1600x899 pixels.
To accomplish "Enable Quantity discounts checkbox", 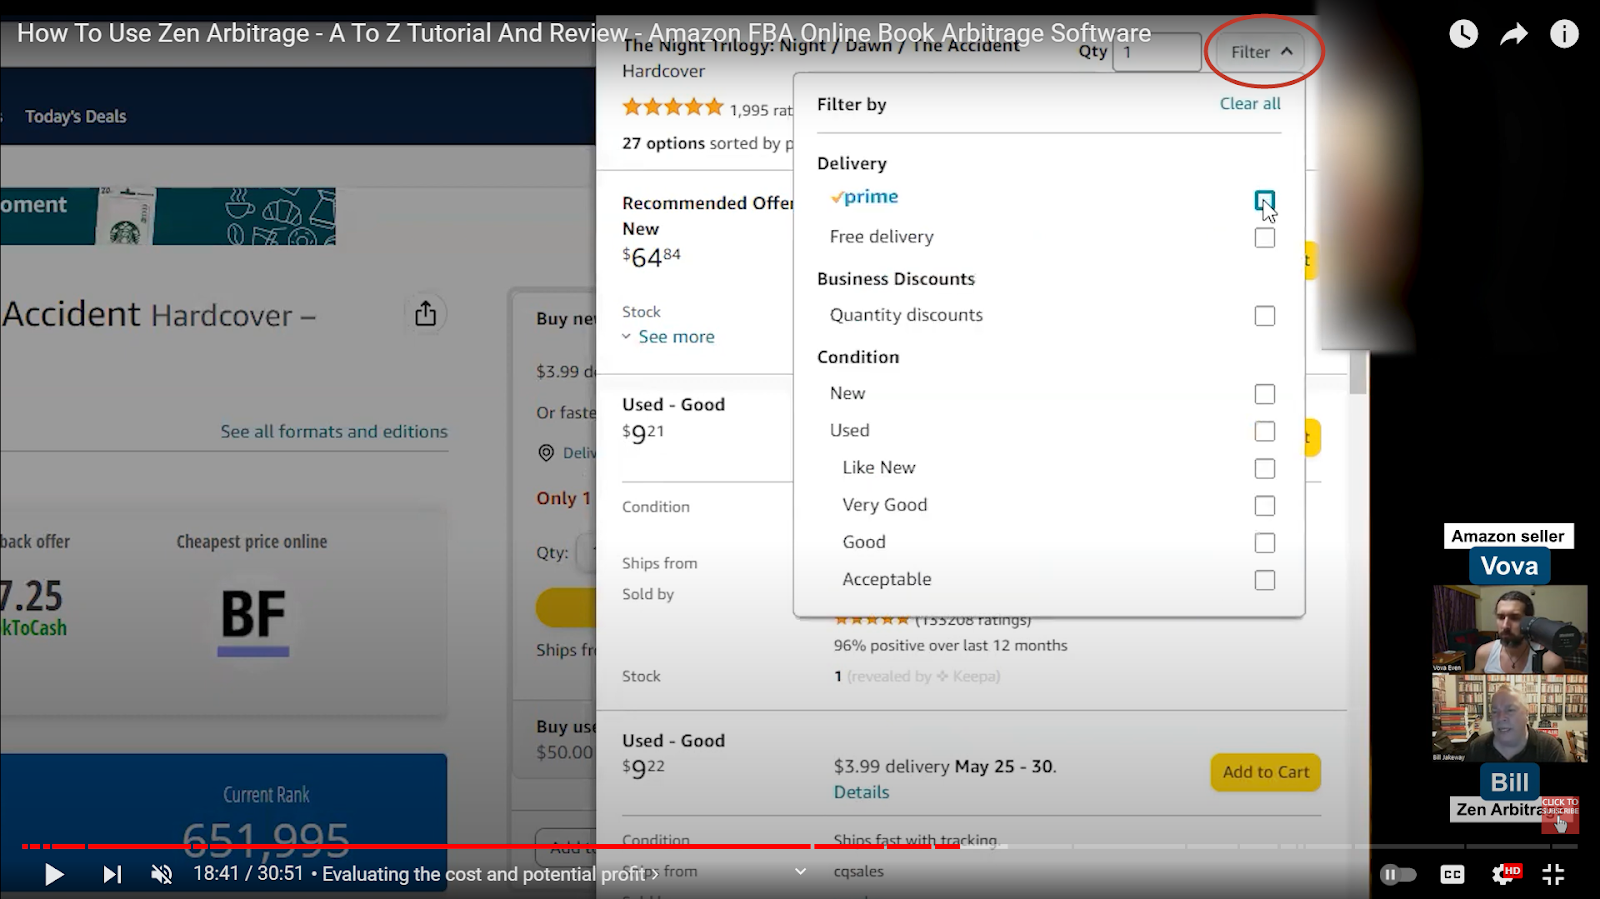I will click(1265, 316).
